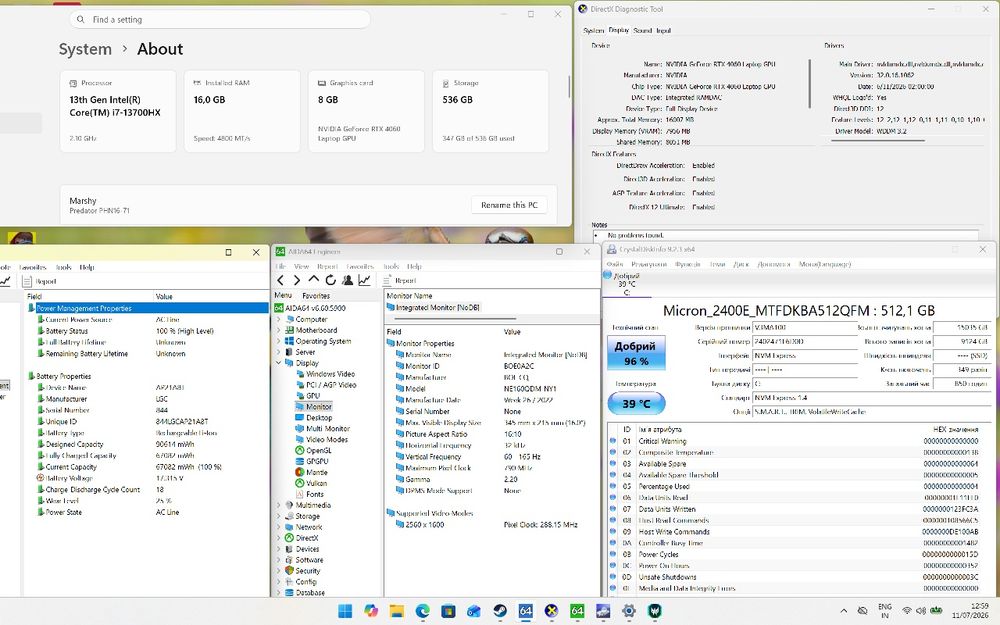Click the AIDA64 user profile icon

pyautogui.click(x=348, y=280)
